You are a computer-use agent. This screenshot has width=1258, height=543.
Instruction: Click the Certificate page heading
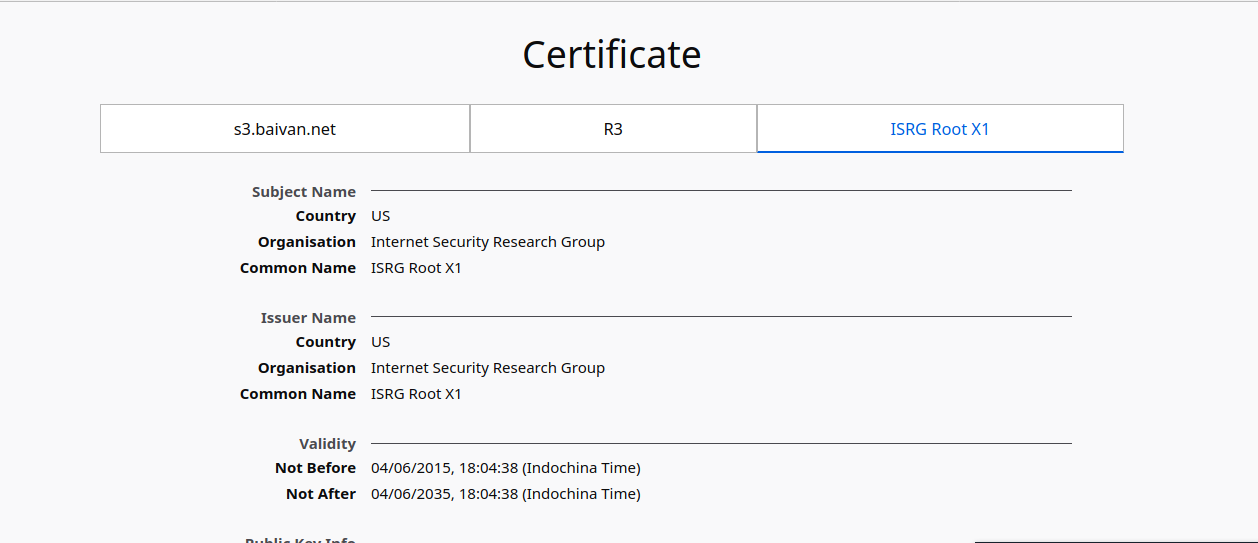(x=612, y=54)
